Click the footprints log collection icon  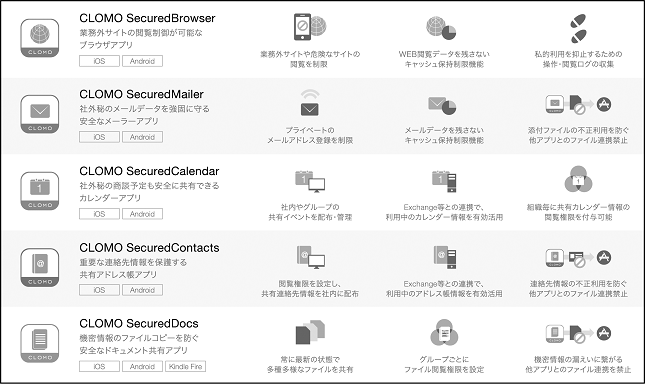tap(578, 28)
